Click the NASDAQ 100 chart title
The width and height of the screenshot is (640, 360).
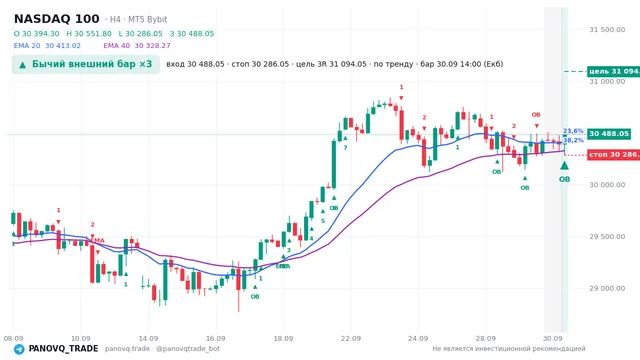click(56, 19)
